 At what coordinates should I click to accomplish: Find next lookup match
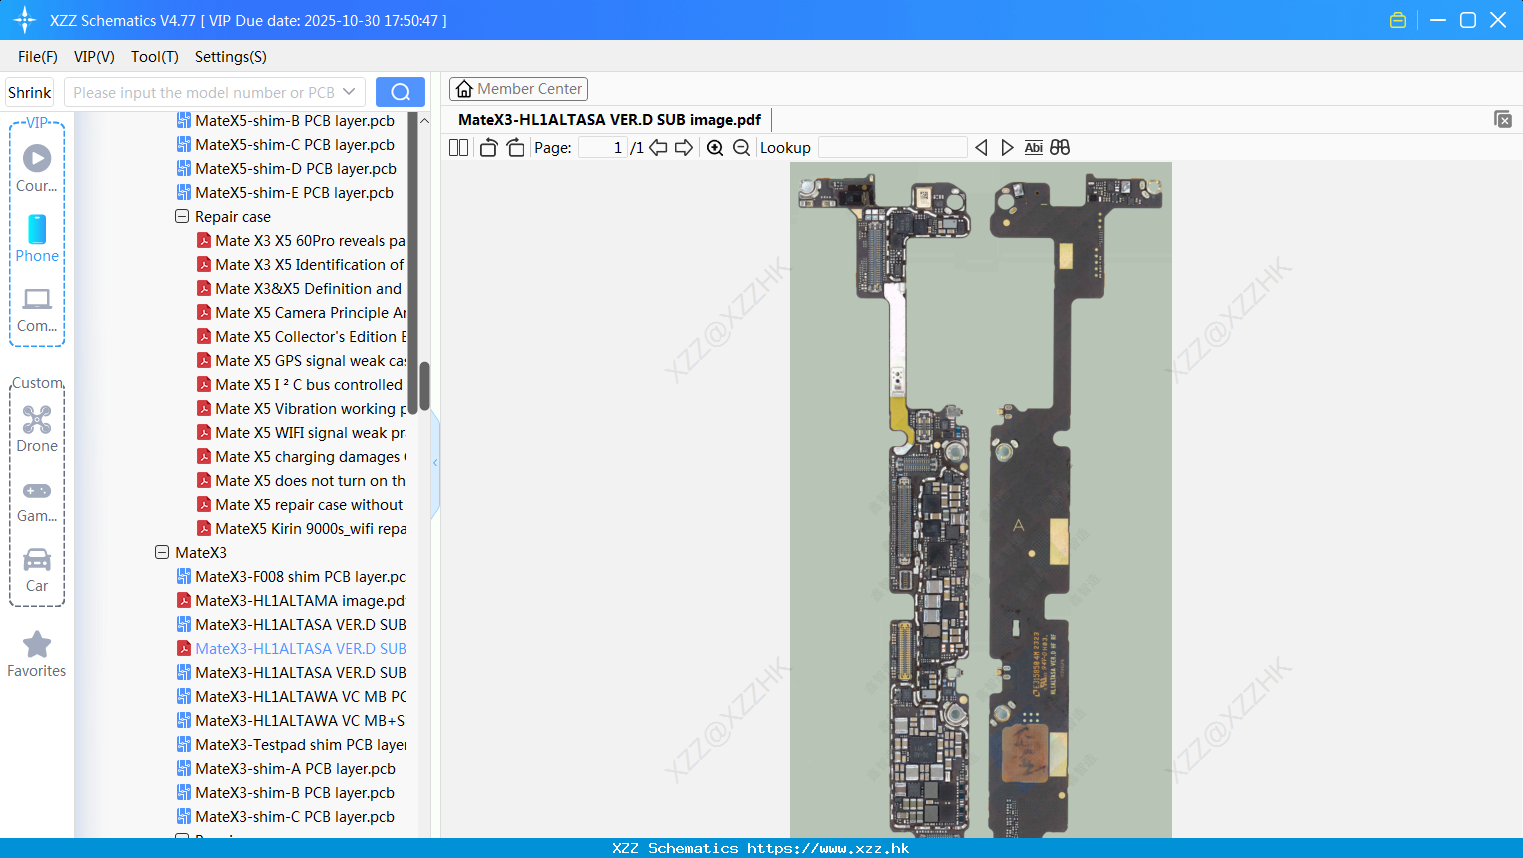click(1007, 148)
